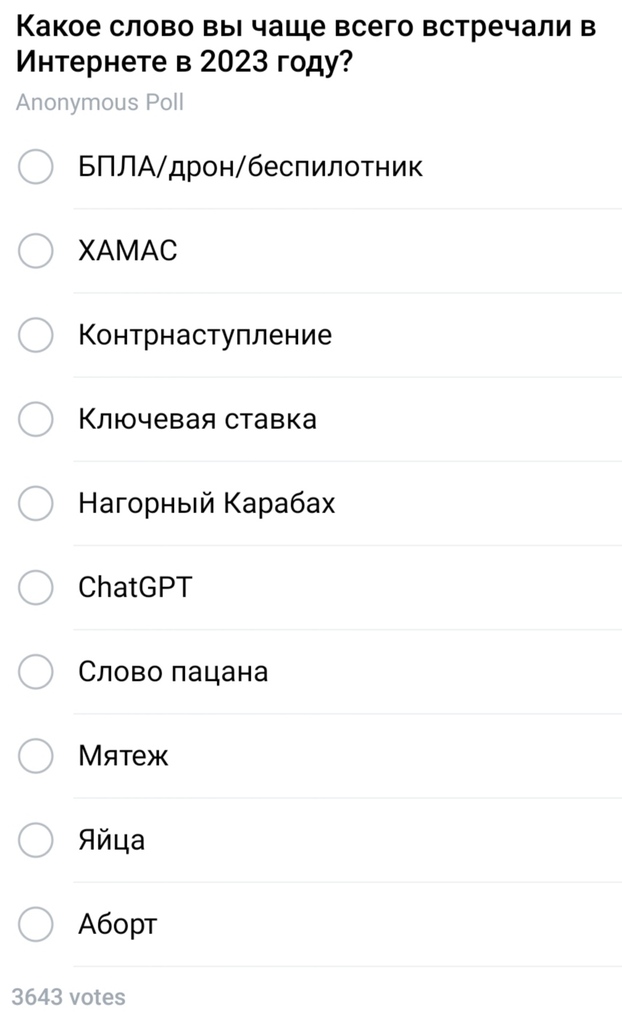The width and height of the screenshot is (622, 1024).
Task: Select the ХАМАС radio button
Action: click(36, 251)
